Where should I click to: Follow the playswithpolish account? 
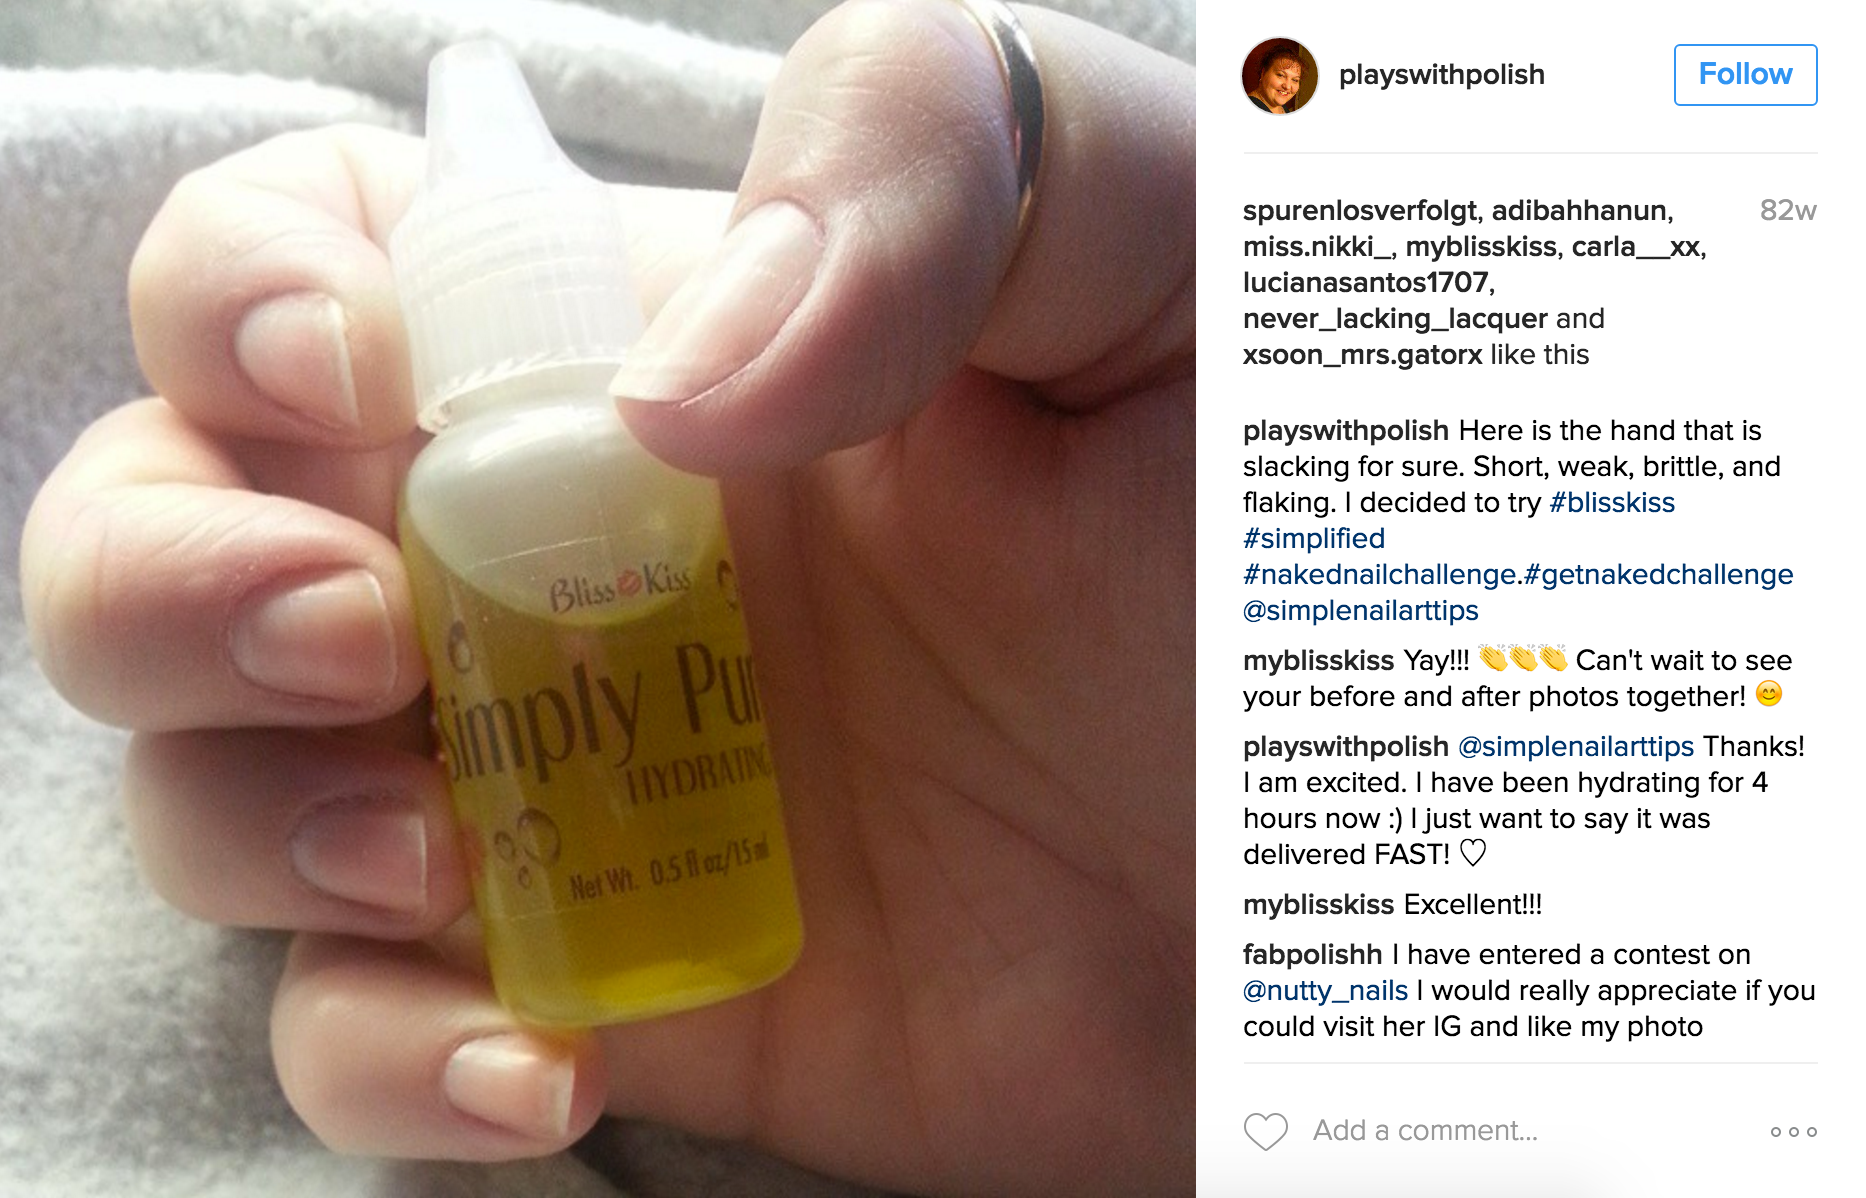(1745, 74)
